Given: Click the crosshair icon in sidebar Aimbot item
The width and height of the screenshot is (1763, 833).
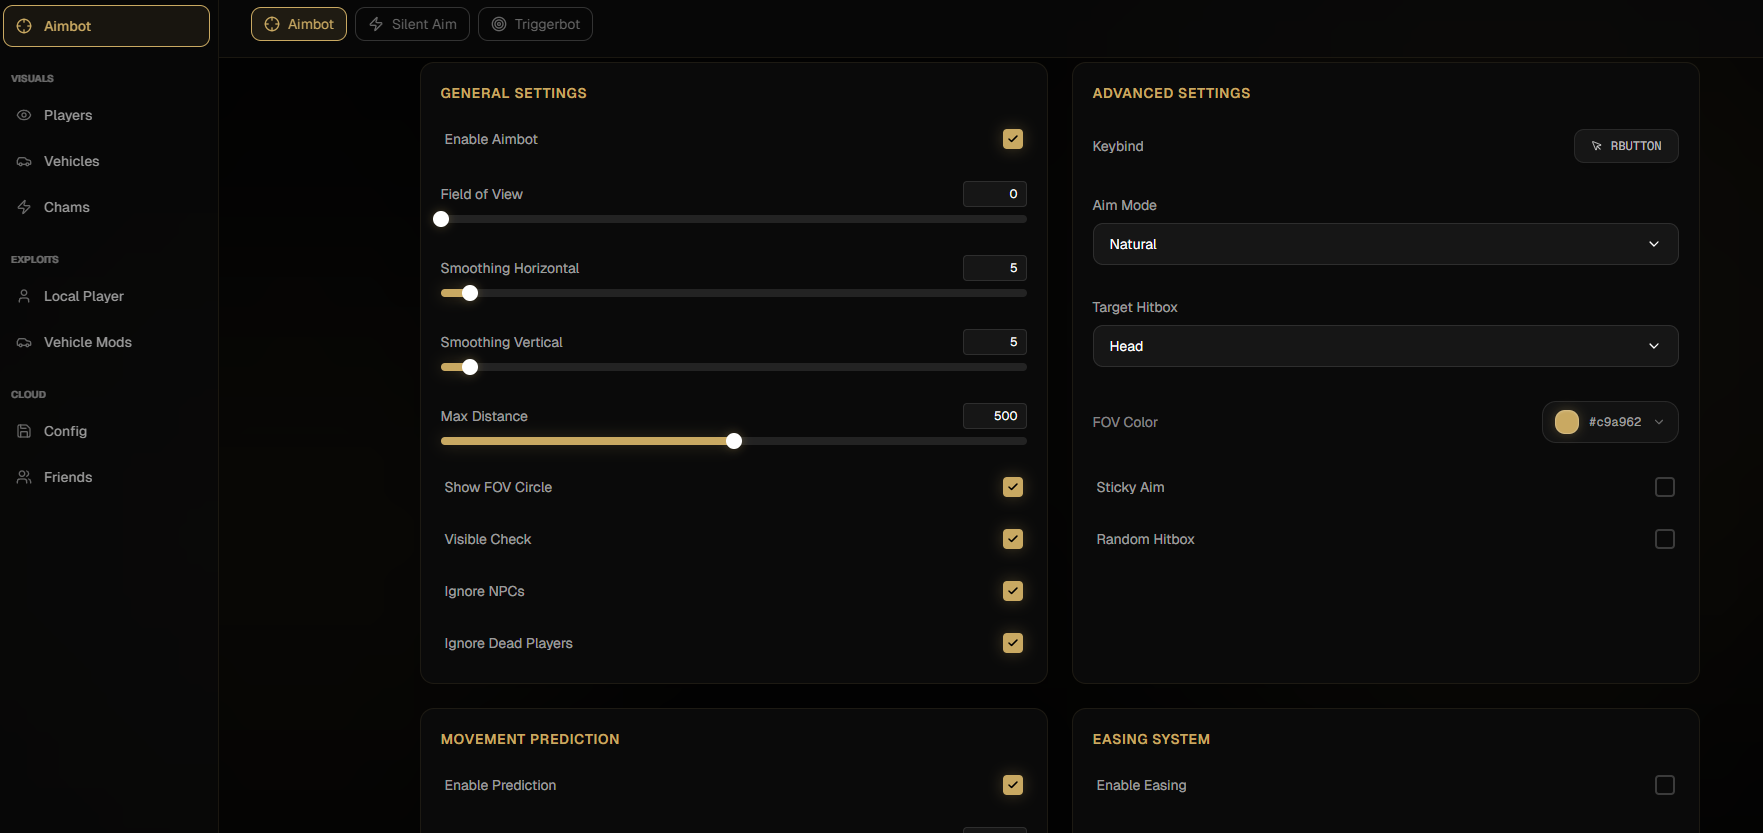Looking at the screenshot, I should (x=24, y=26).
